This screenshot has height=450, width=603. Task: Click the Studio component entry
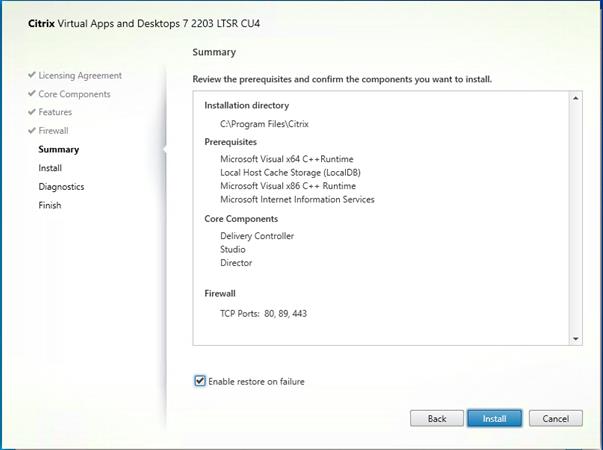(x=233, y=249)
